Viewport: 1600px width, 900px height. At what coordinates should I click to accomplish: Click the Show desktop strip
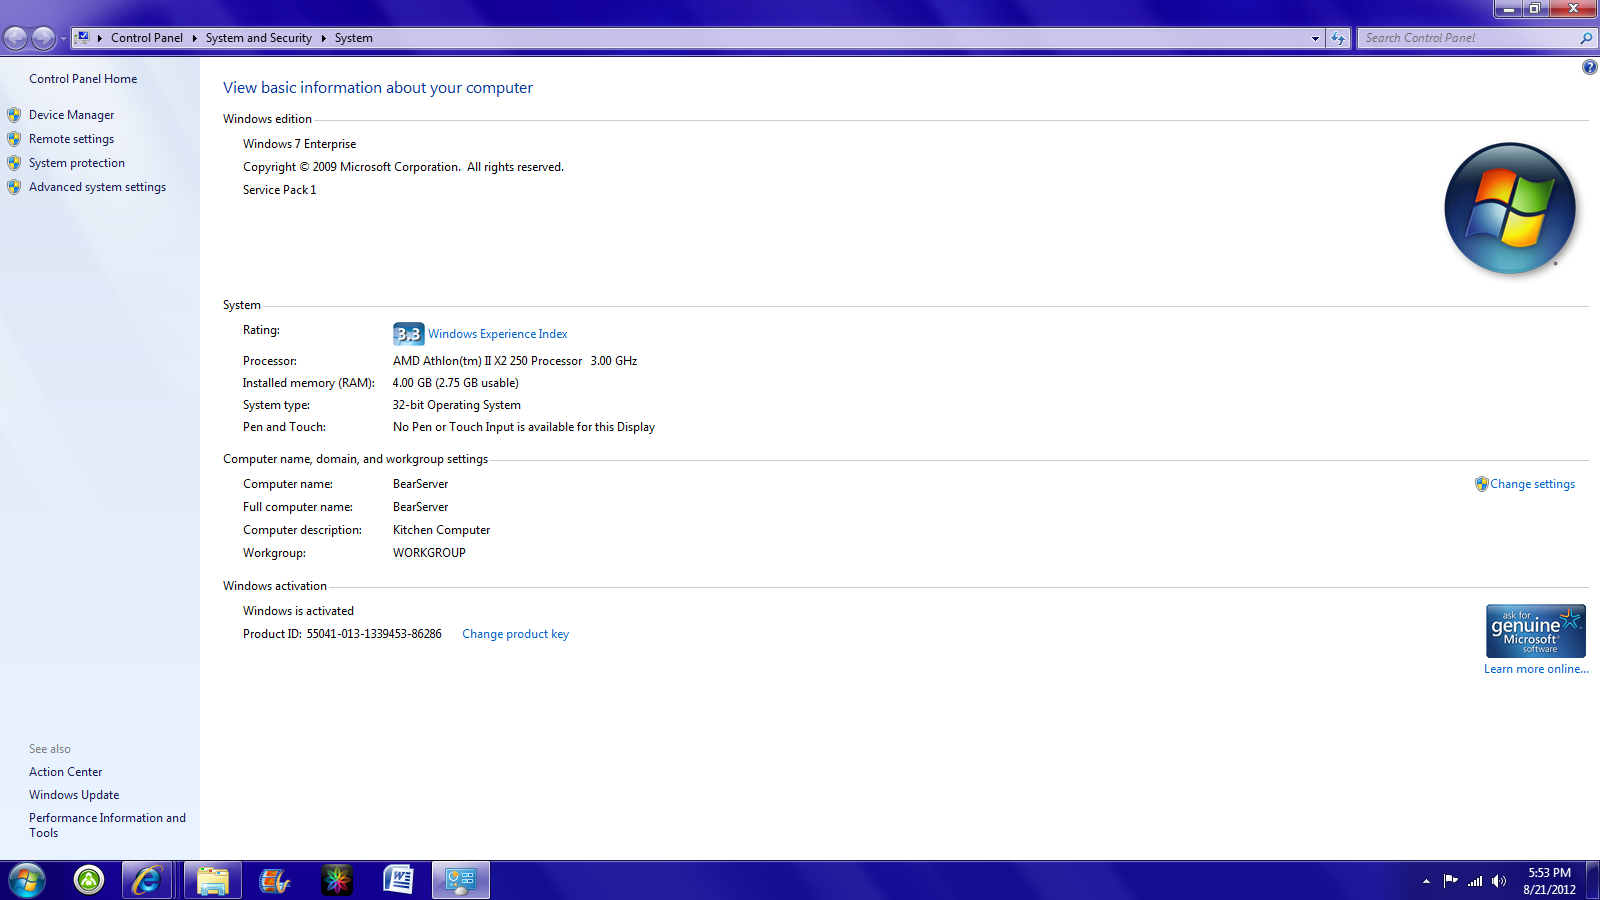click(1592, 881)
